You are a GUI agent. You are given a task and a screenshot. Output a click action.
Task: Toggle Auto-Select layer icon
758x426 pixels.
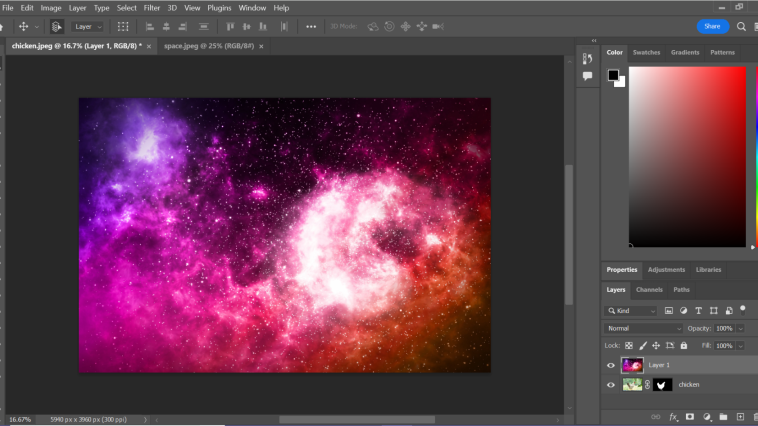[57, 27]
